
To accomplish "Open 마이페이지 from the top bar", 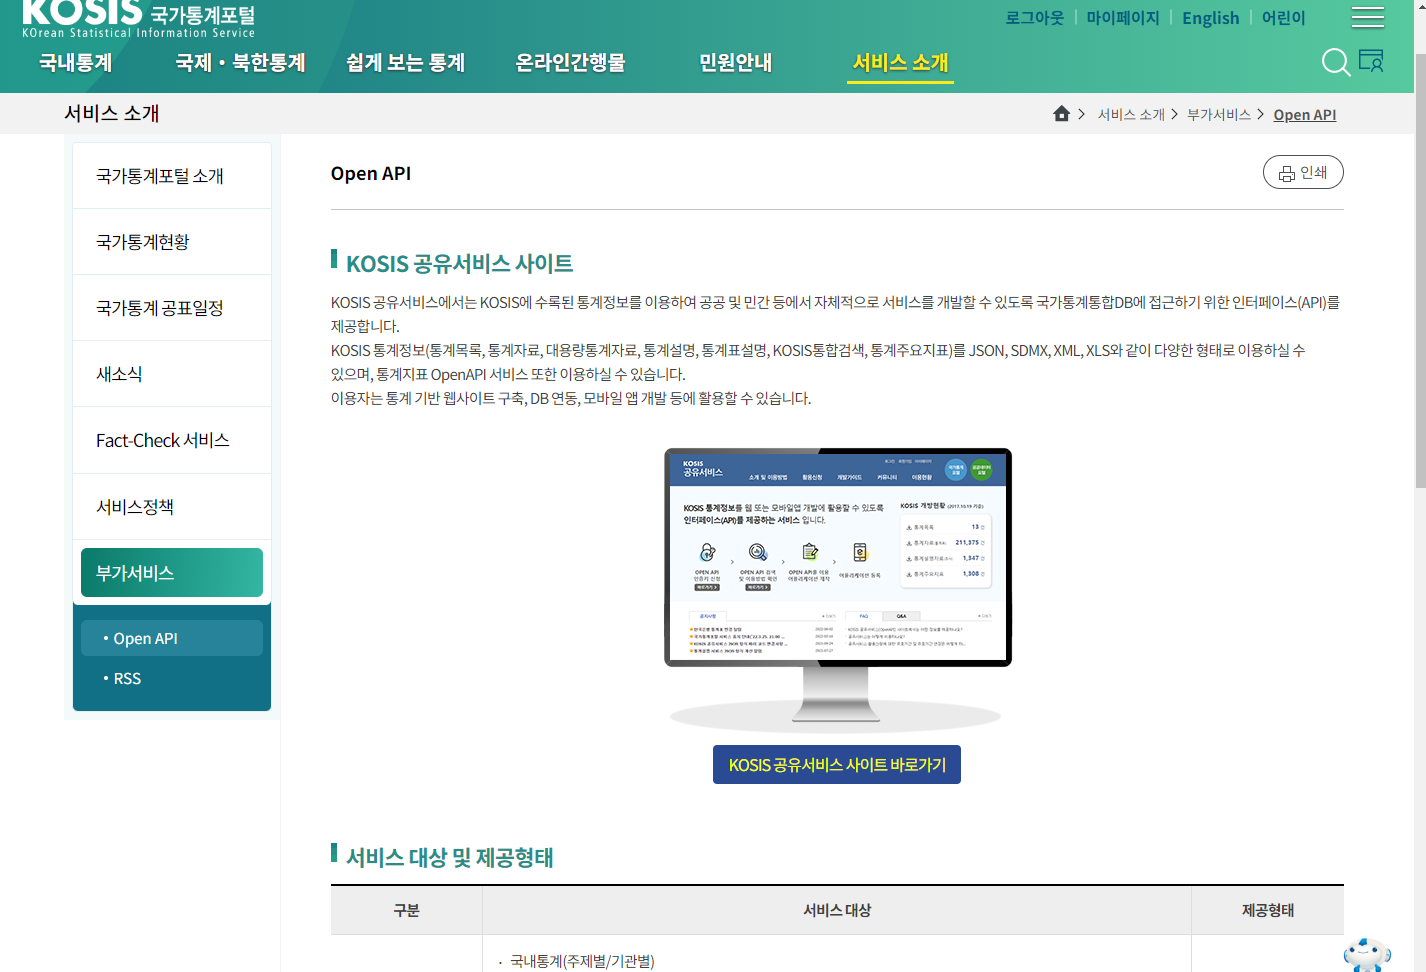I will [1122, 17].
